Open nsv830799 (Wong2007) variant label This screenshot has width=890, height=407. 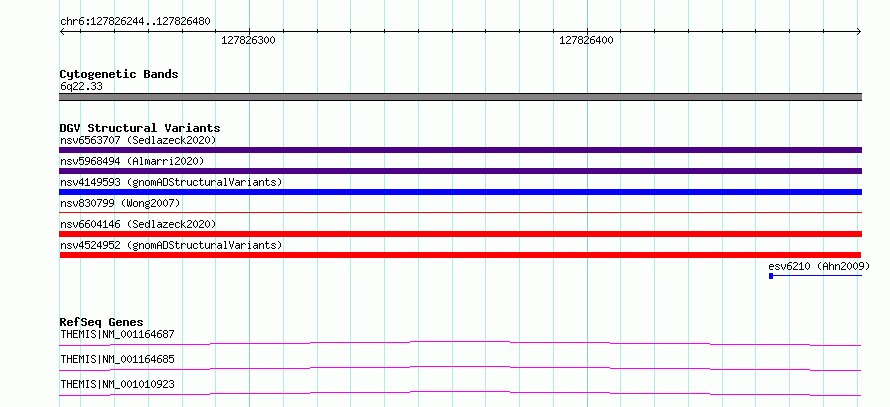point(120,203)
